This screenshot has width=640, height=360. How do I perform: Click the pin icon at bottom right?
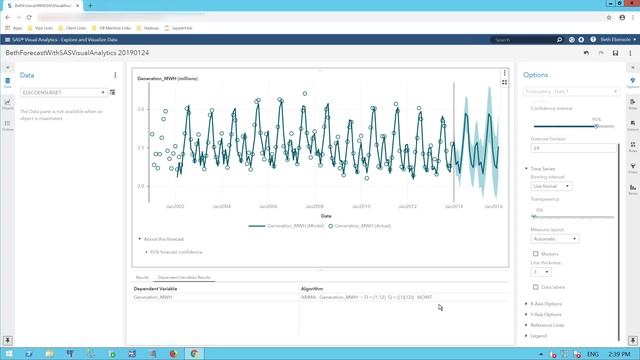tap(633, 340)
